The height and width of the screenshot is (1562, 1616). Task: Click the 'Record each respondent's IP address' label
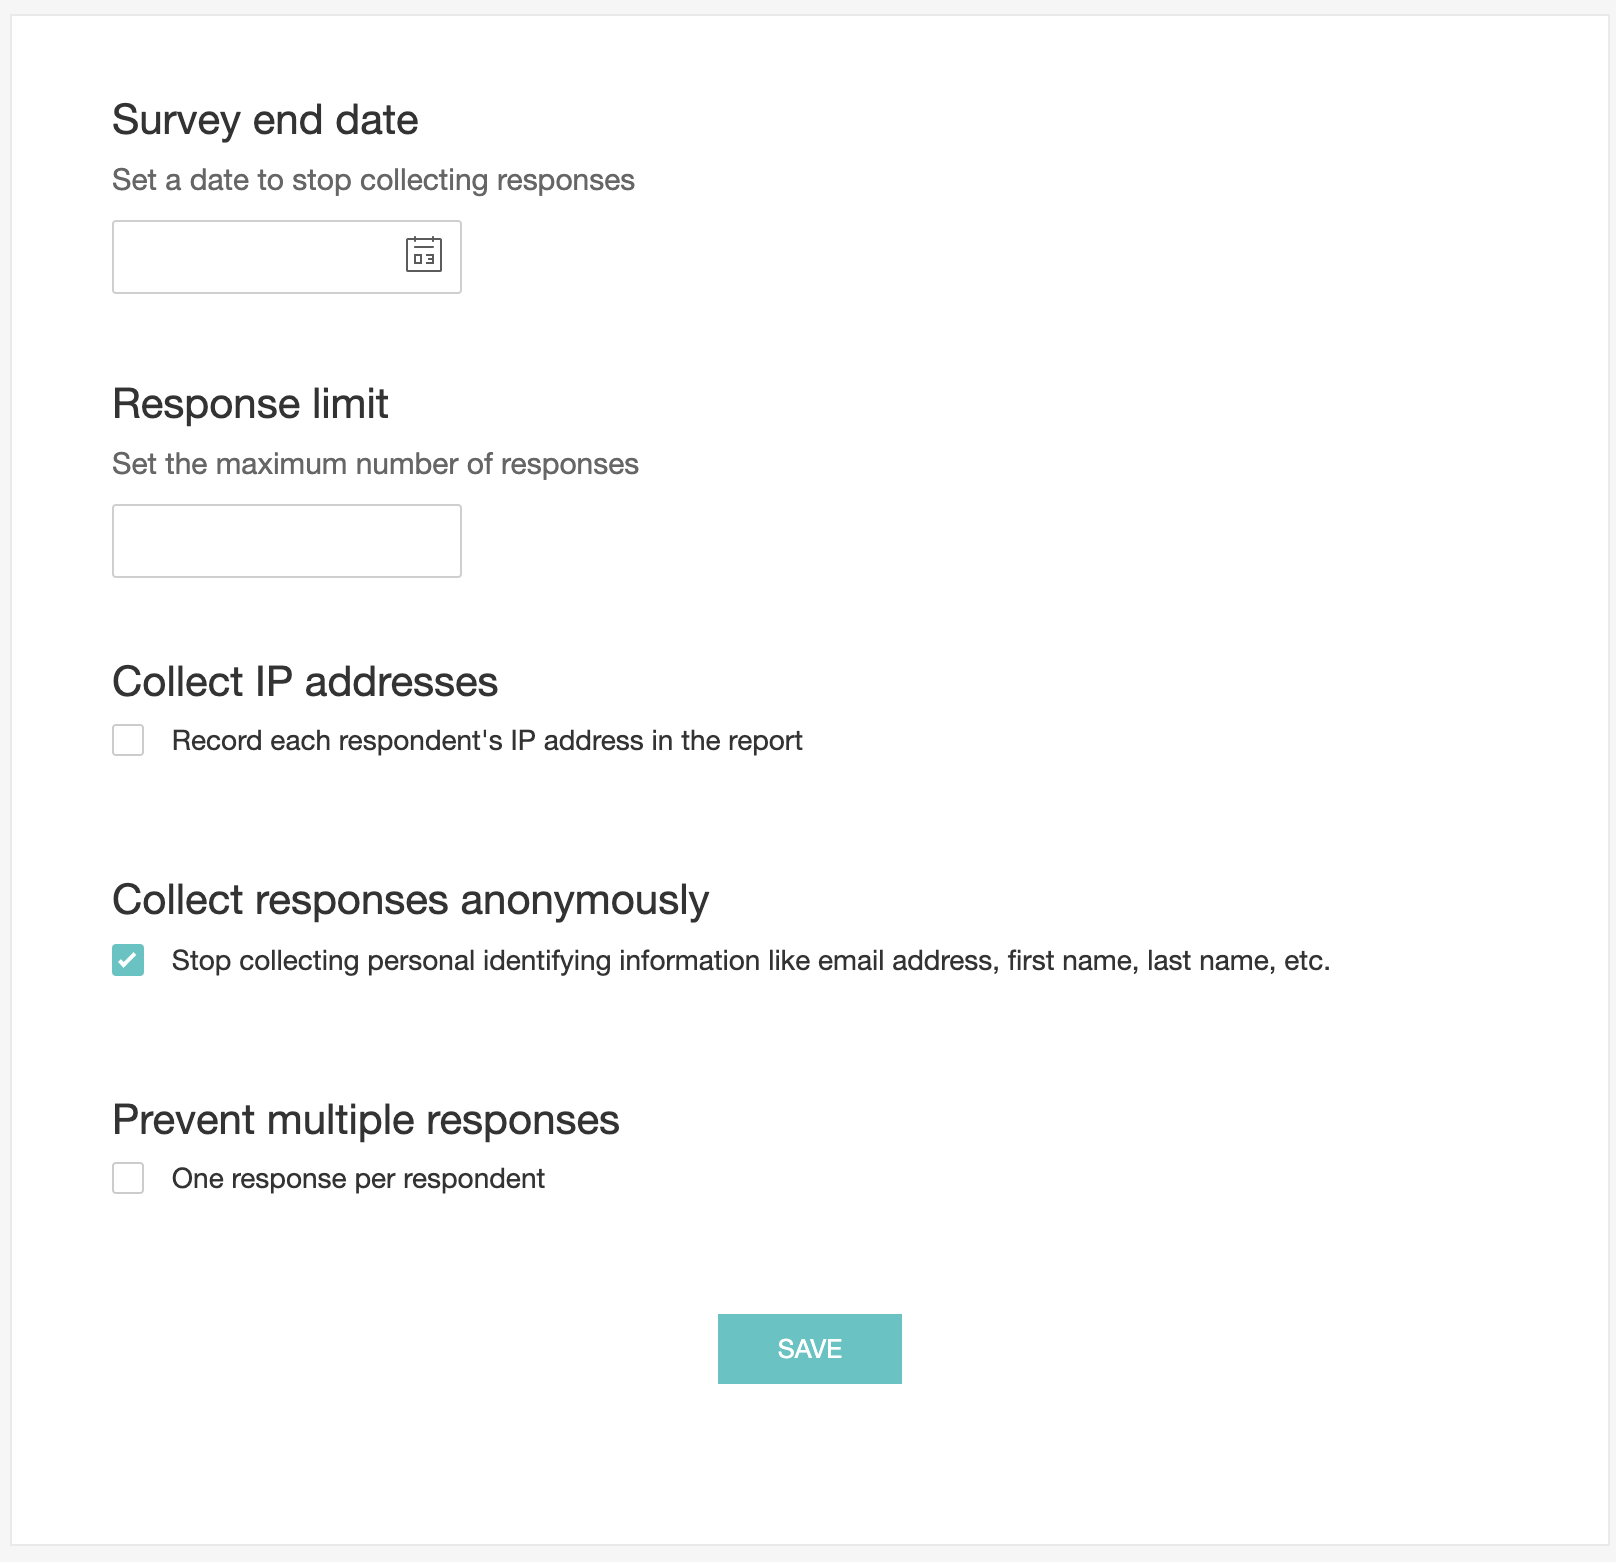coord(487,741)
